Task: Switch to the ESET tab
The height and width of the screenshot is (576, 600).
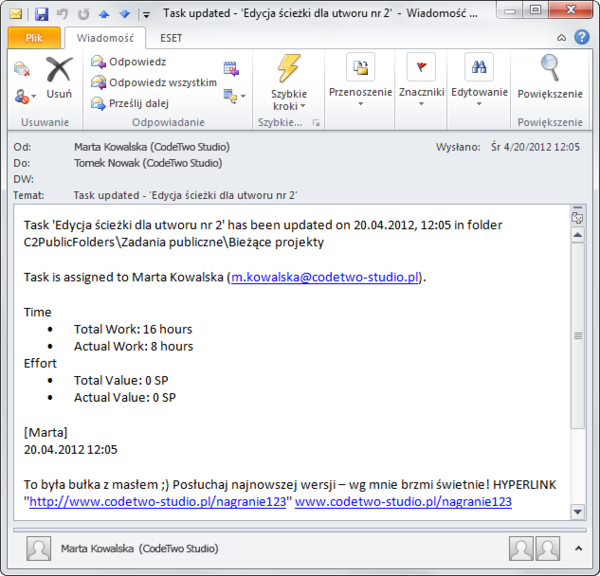Action: [x=171, y=38]
